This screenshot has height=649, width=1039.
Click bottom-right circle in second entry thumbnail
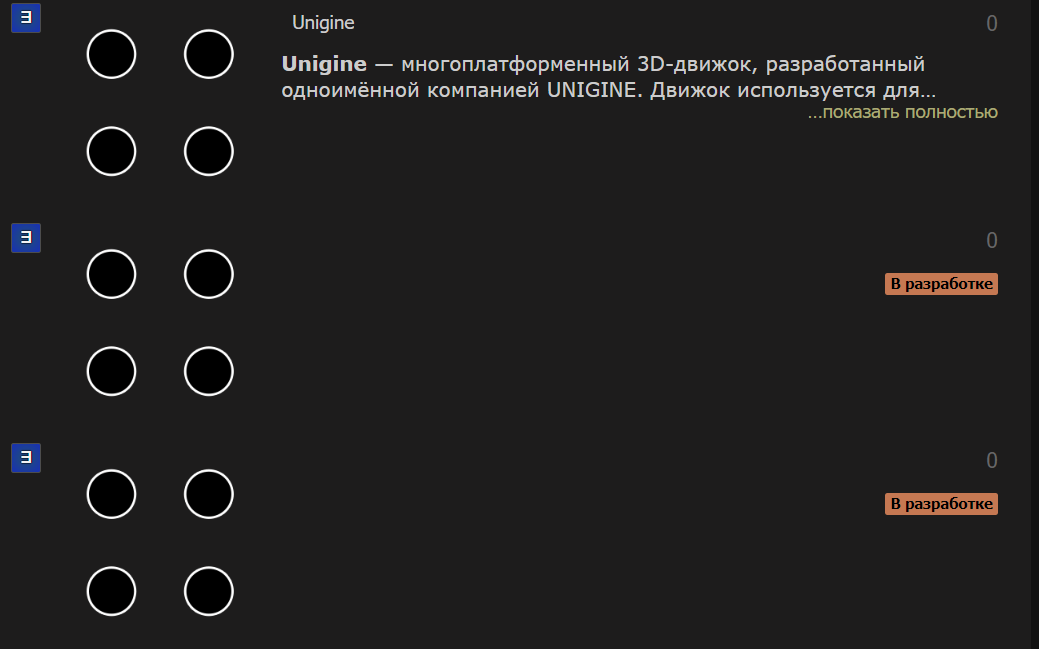point(208,371)
